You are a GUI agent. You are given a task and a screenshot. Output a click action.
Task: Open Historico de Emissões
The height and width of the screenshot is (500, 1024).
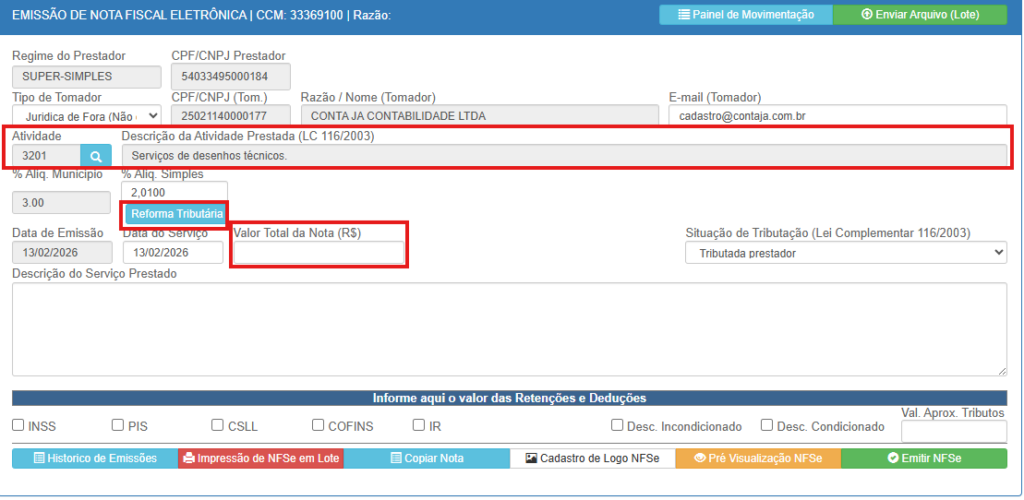coord(95,458)
